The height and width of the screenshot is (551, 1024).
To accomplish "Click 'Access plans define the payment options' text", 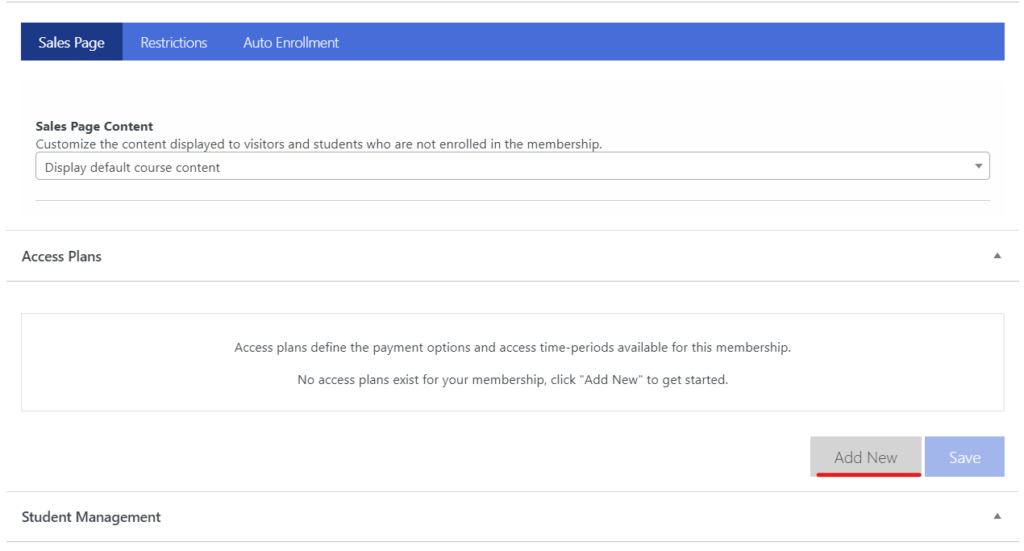I will click(x=512, y=347).
